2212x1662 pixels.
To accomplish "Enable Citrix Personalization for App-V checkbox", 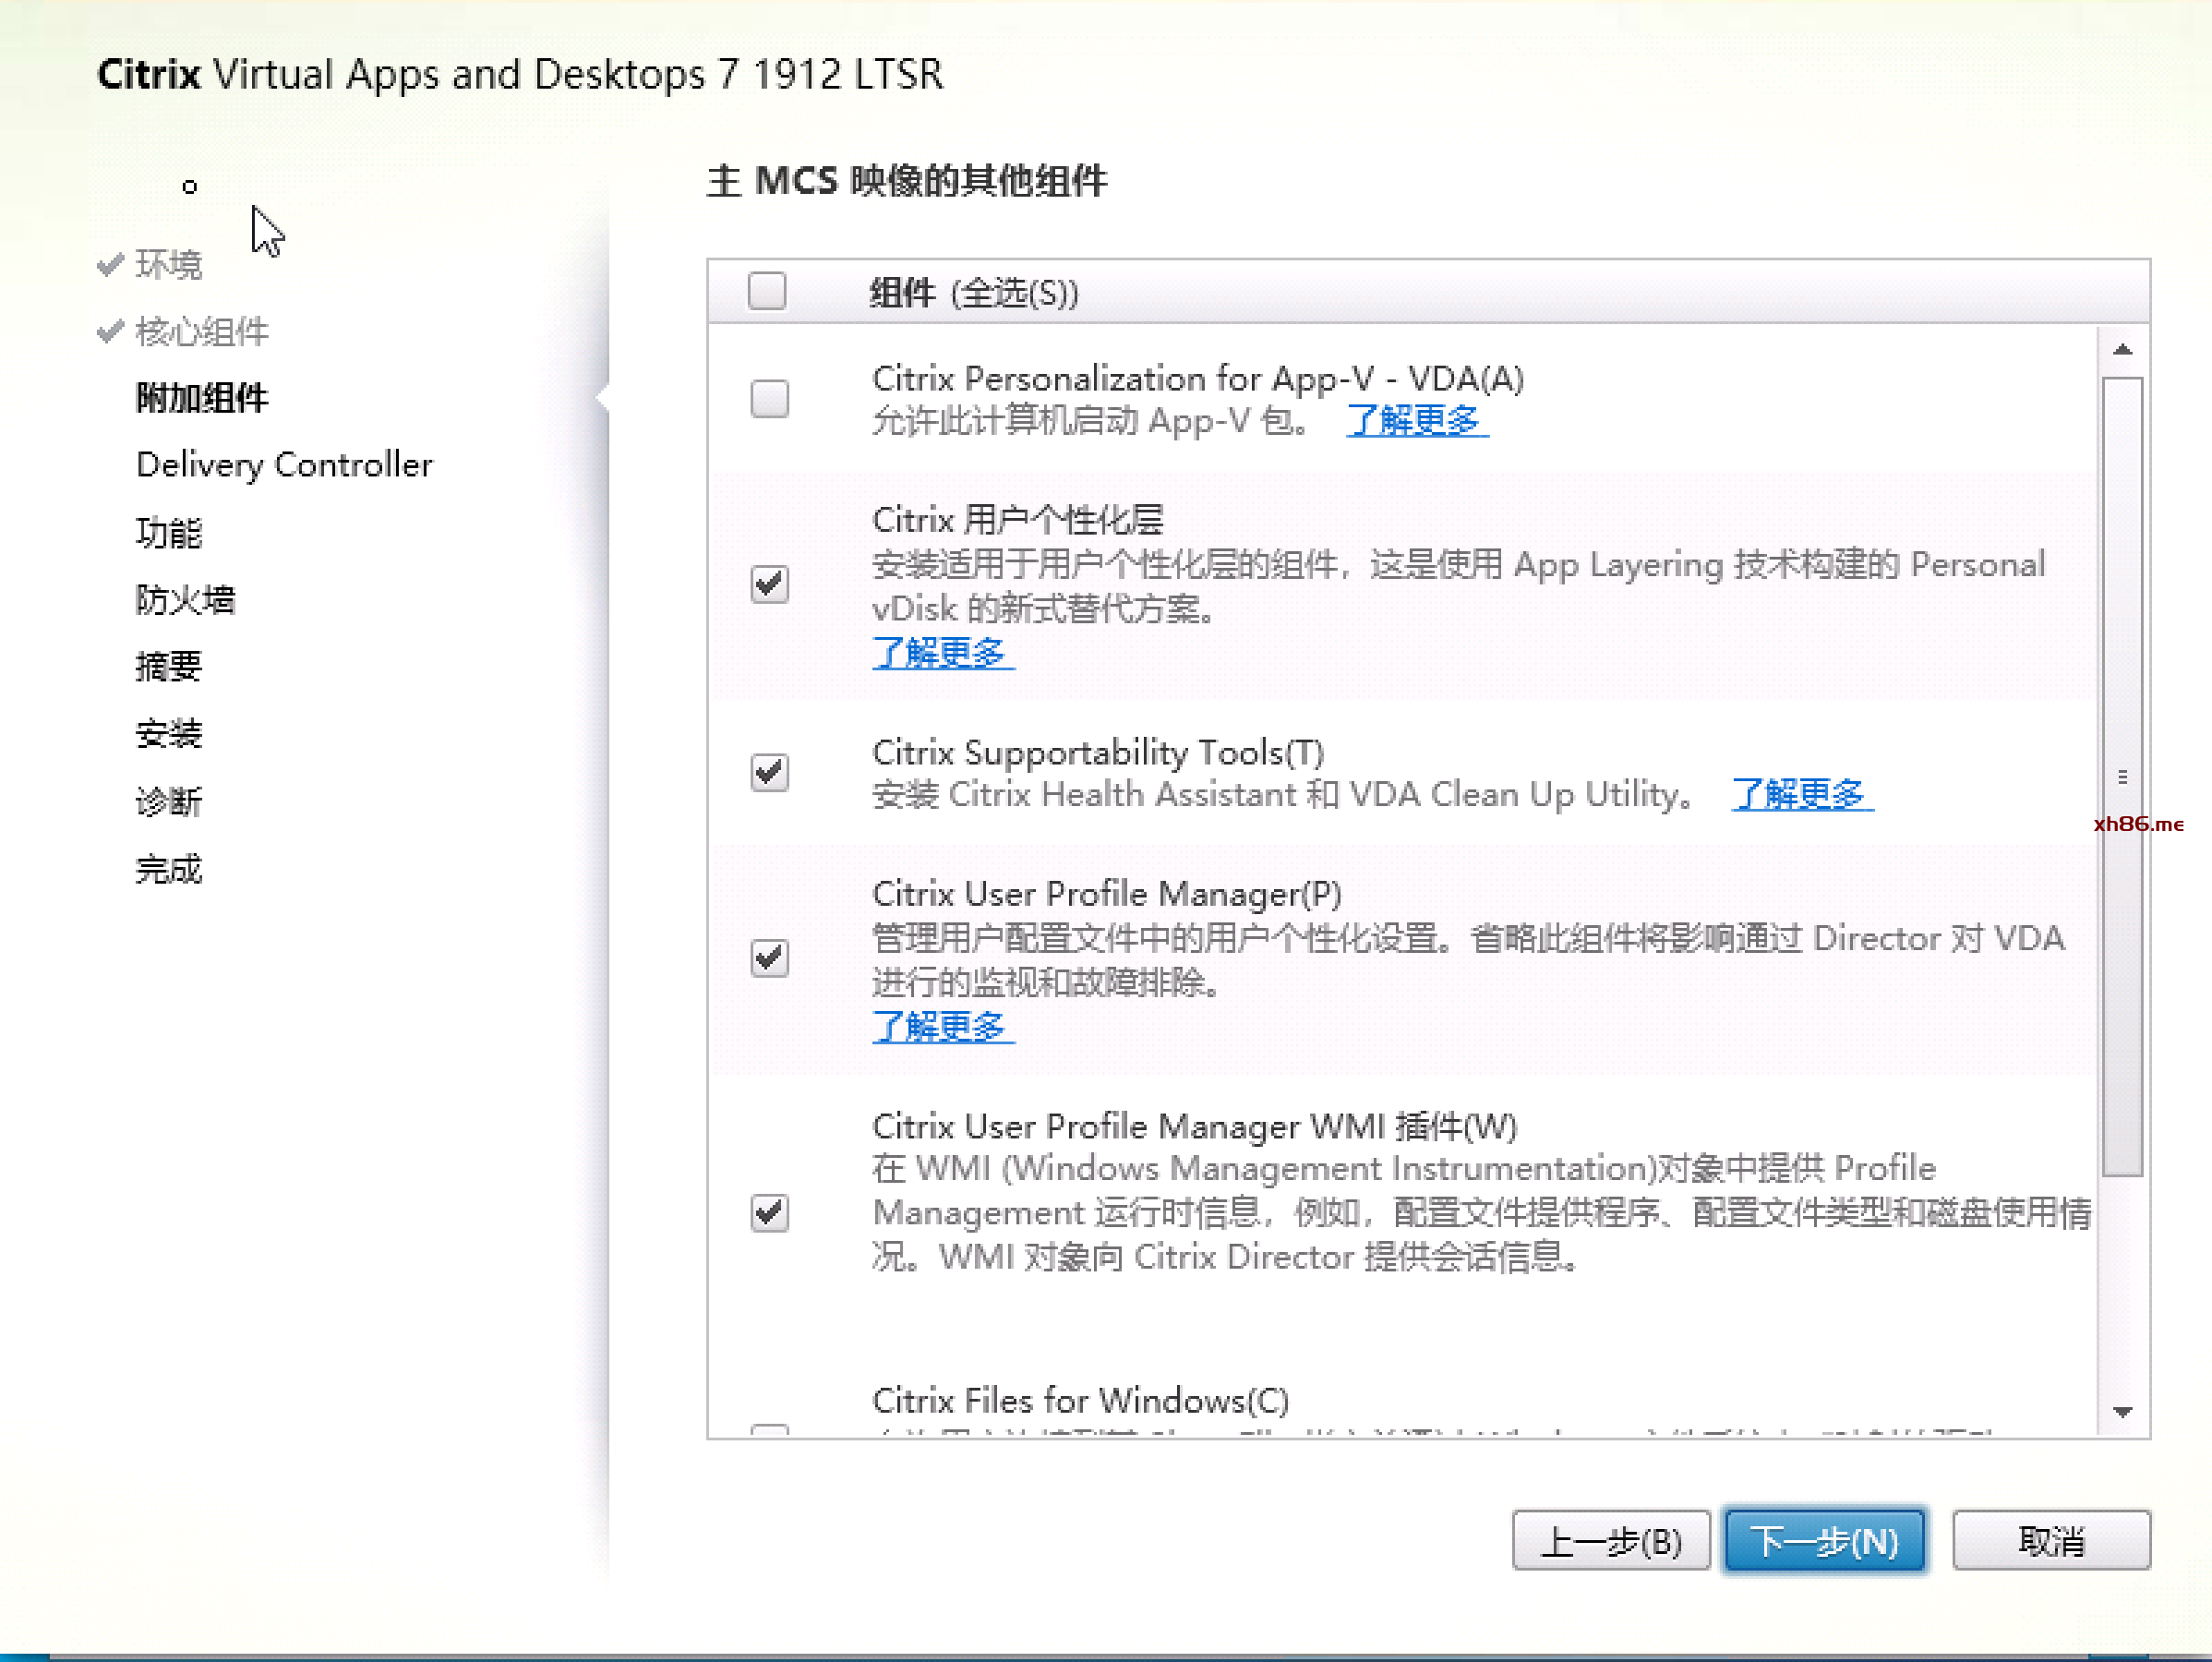I will pyautogui.click(x=769, y=399).
